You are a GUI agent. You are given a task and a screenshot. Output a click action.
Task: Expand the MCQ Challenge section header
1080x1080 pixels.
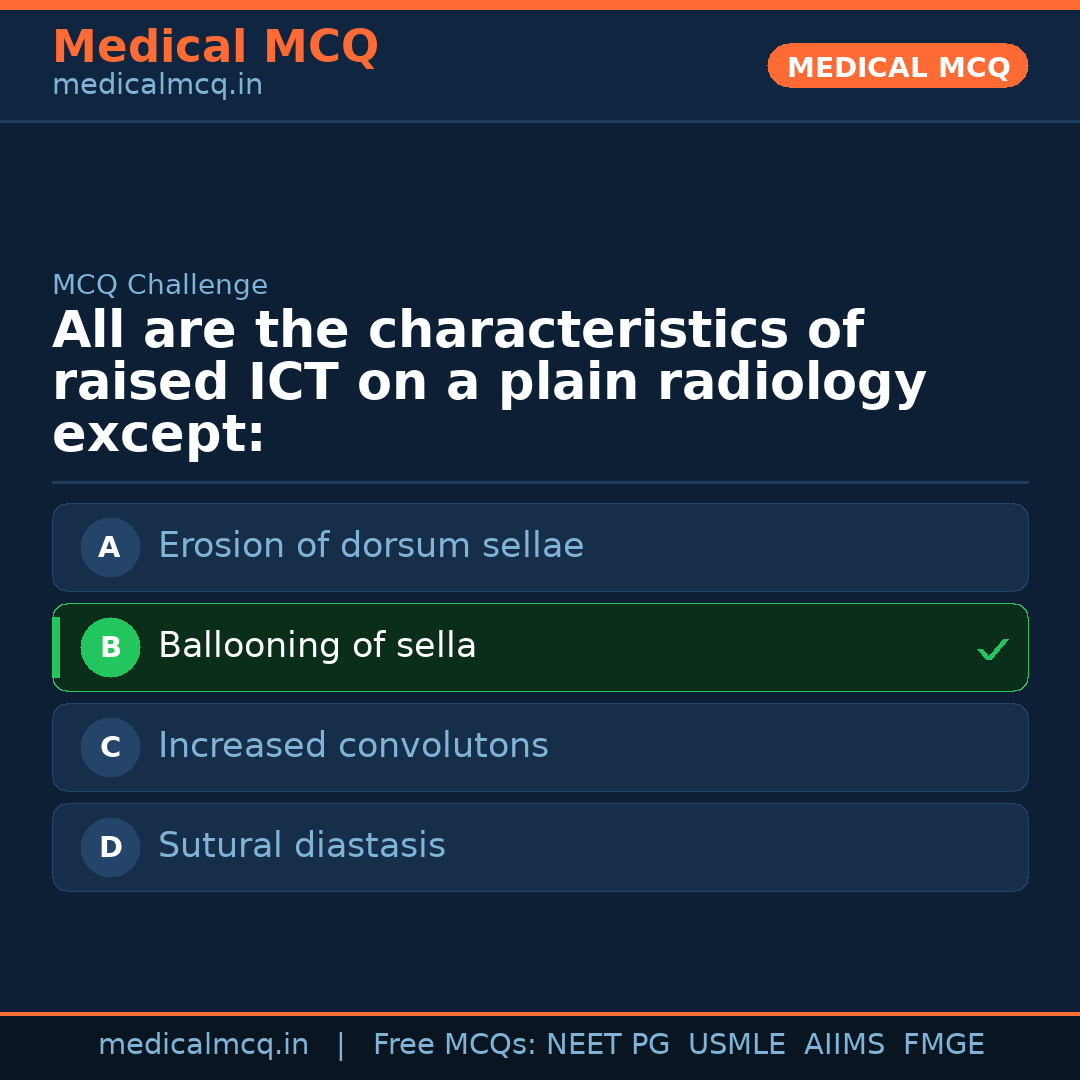[160, 284]
